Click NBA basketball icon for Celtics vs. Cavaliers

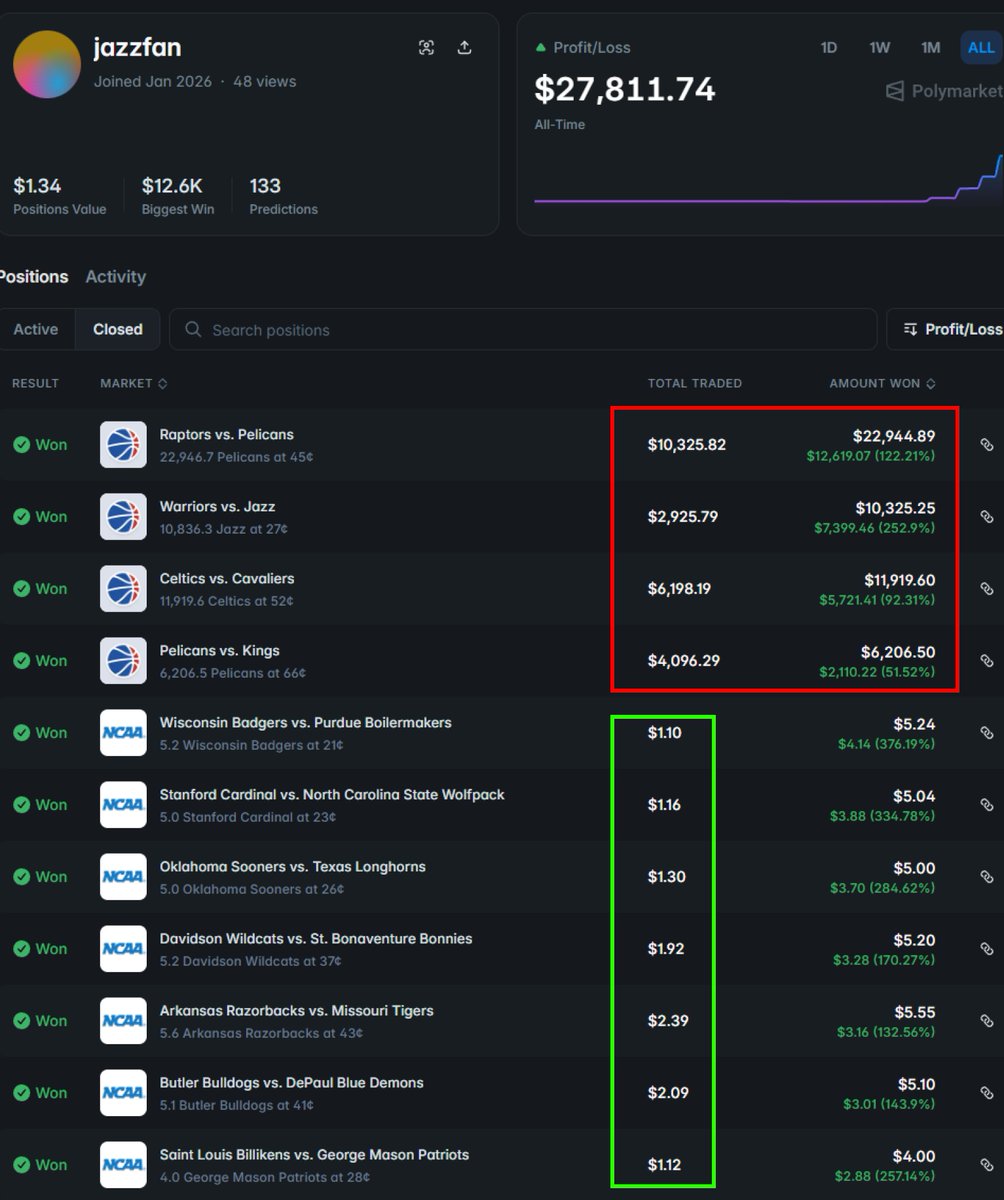pos(123,589)
